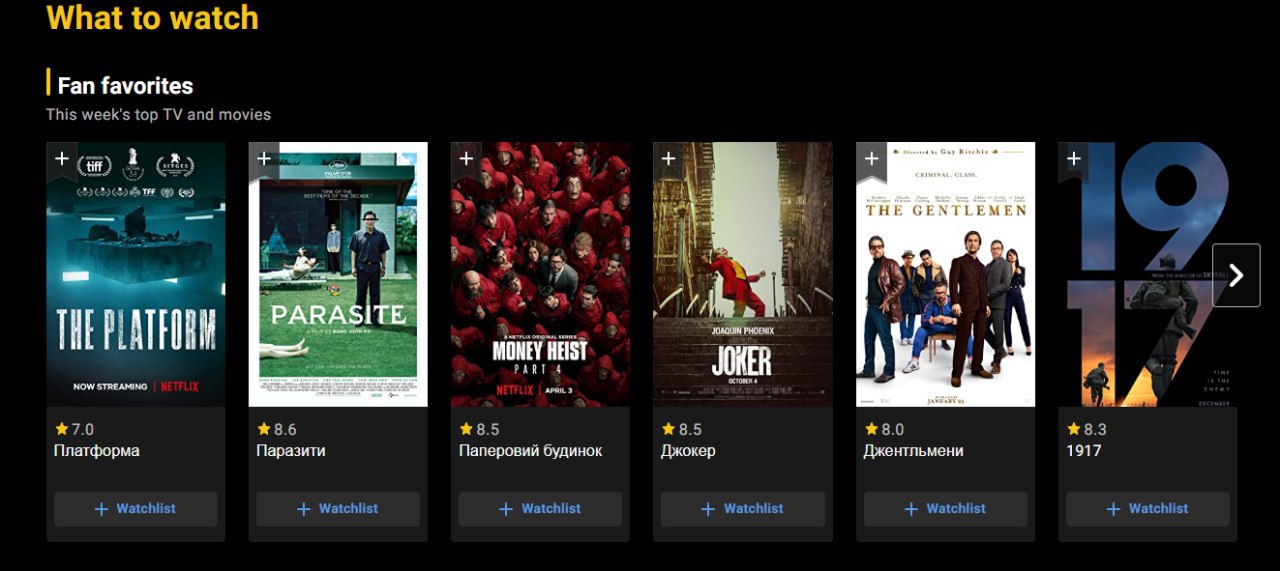
Task: Add Паперовий будинок to Watchlist button
Action: pyautogui.click(x=540, y=509)
